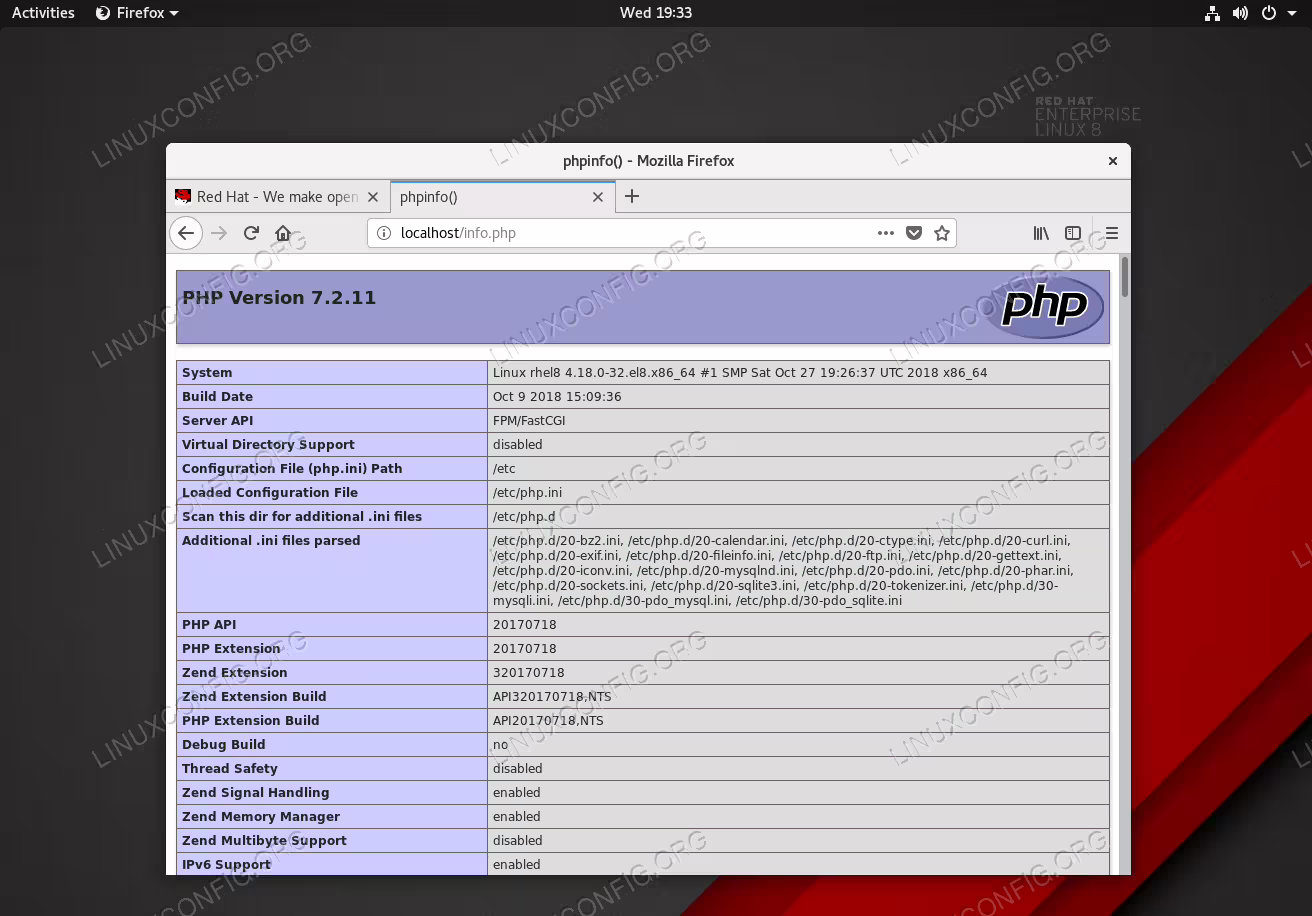Select the /etc/php.d value

pos(524,517)
